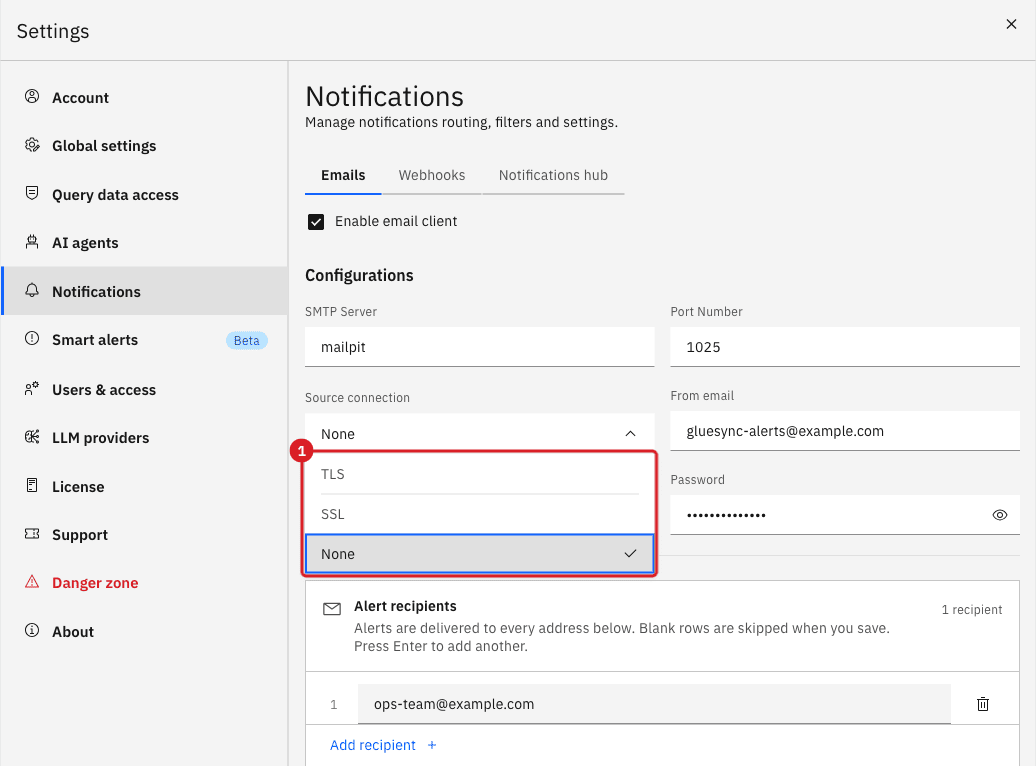
Task: Click the Danger zone warning triangle icon
Action: [32, 582]
